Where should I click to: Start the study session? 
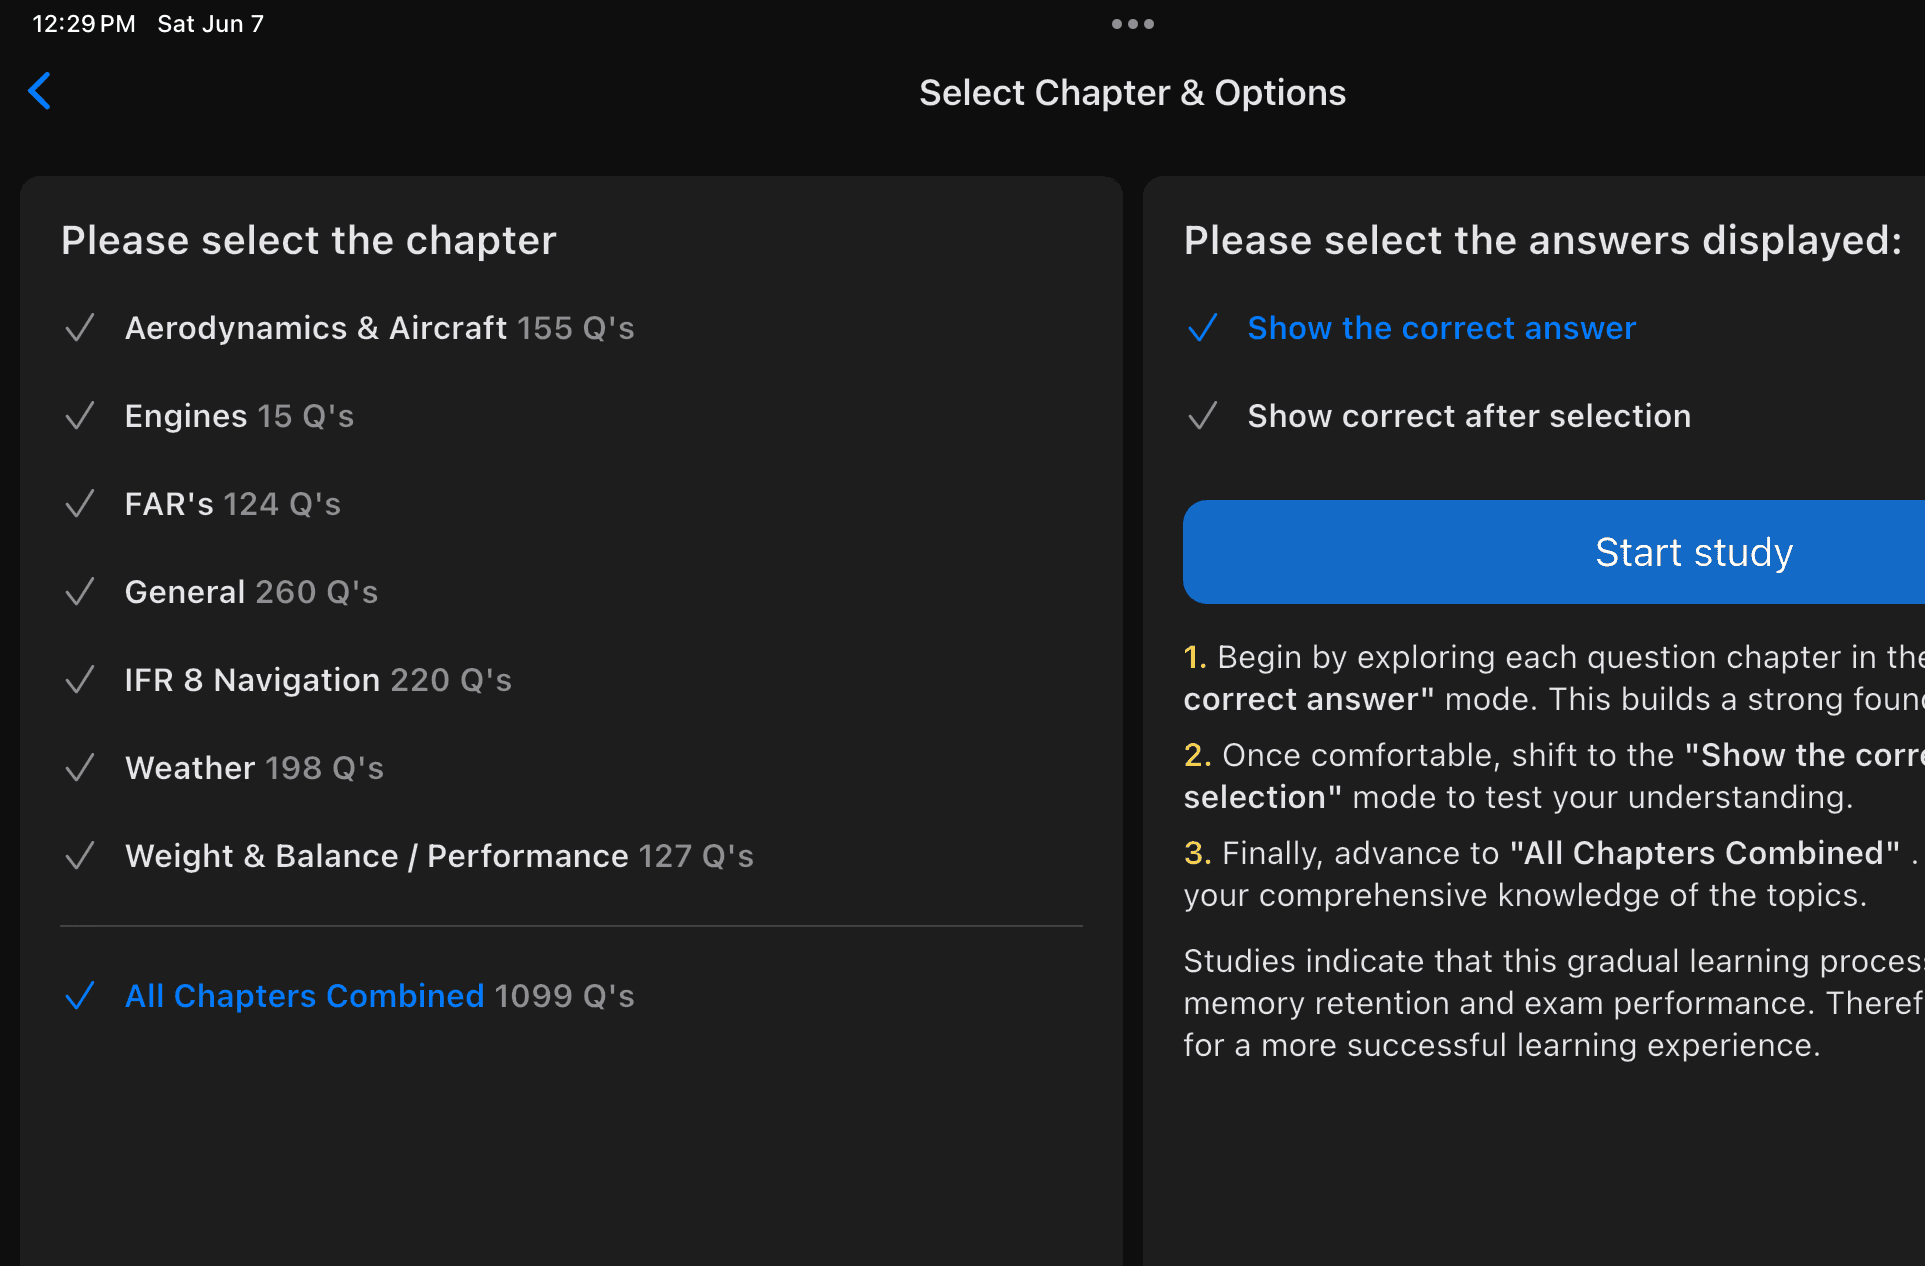1553,552
